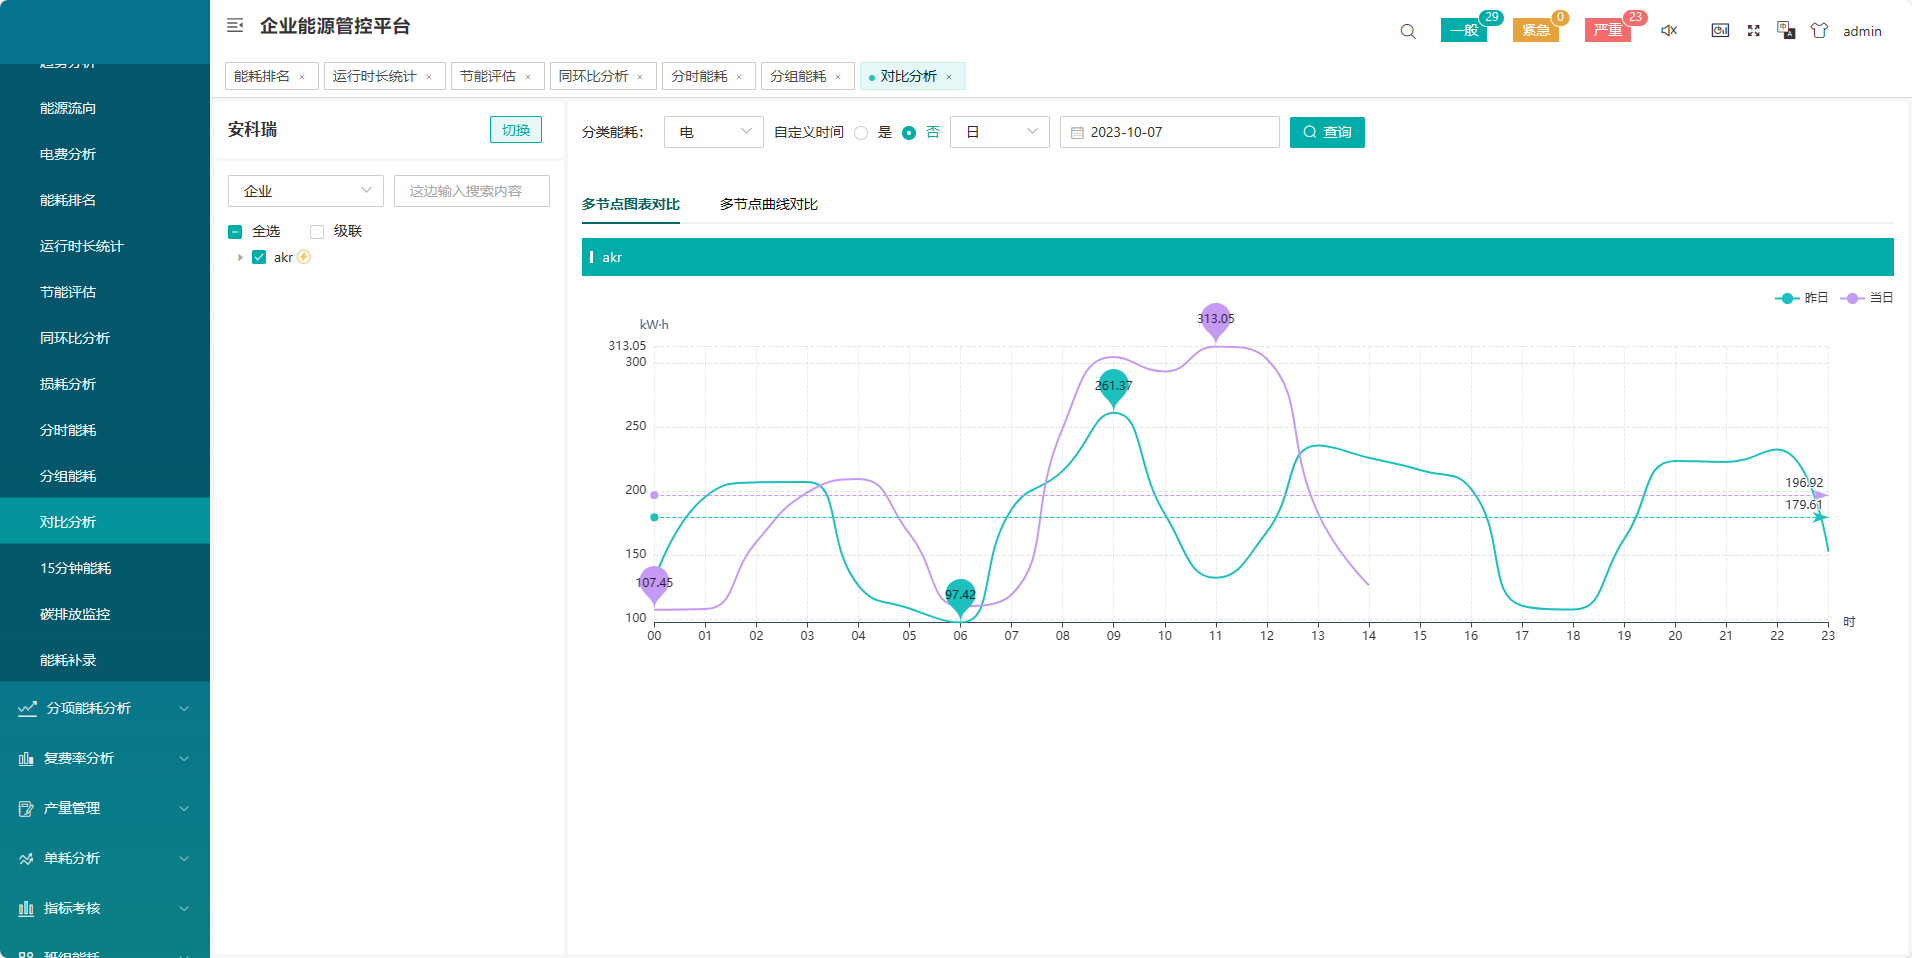Collapse the sidebar with the hamburger icon
Image resolution: width=1912 pixels, height=958 pixels.
tap(235, 26)
